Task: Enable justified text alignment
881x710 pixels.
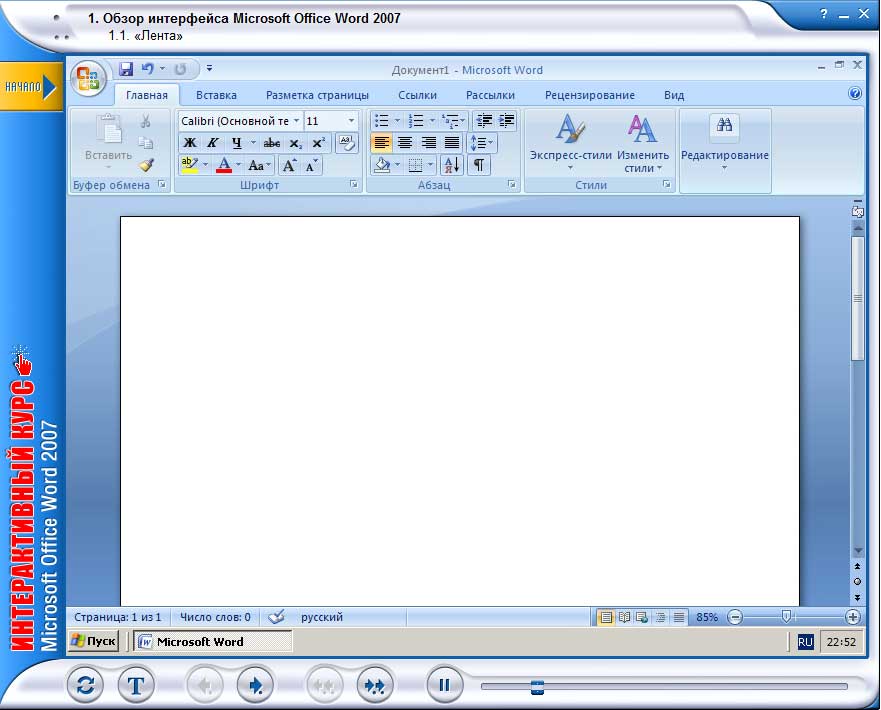Action: point(452,143)
